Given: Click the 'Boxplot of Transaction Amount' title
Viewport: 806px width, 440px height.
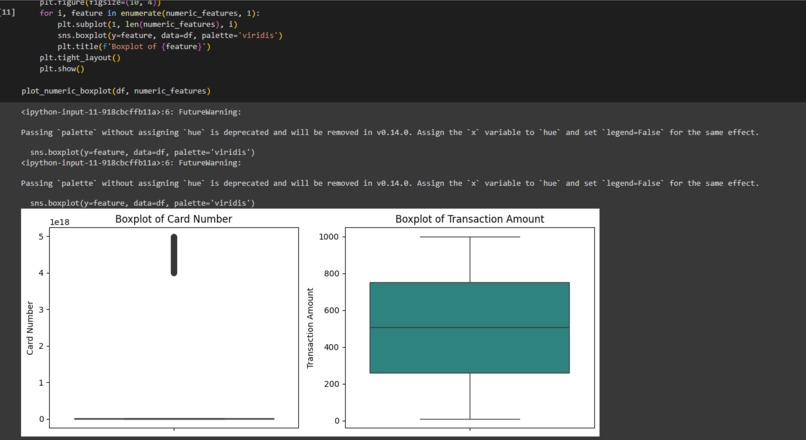Looking at the screenshot, I should [469, 219].
